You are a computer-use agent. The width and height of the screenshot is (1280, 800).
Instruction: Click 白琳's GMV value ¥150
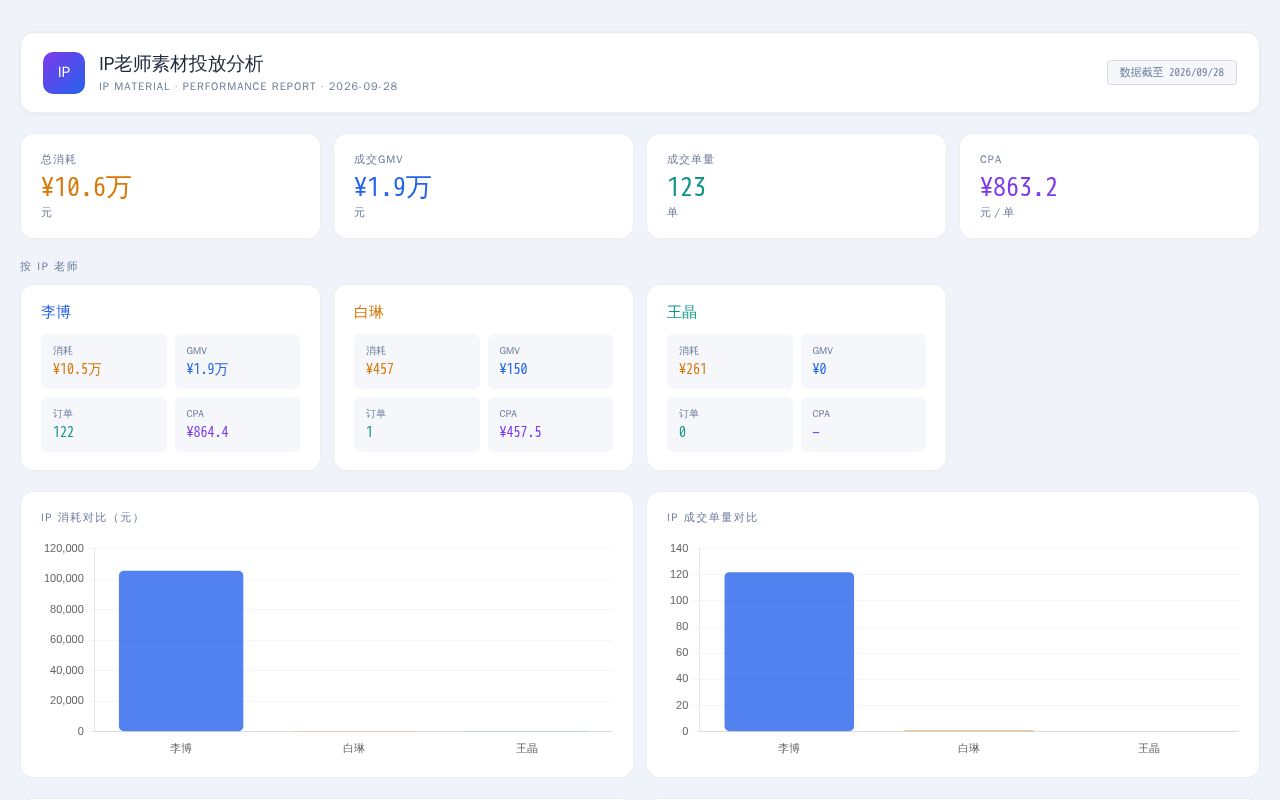pyautogui.click(x=513, y=369)
